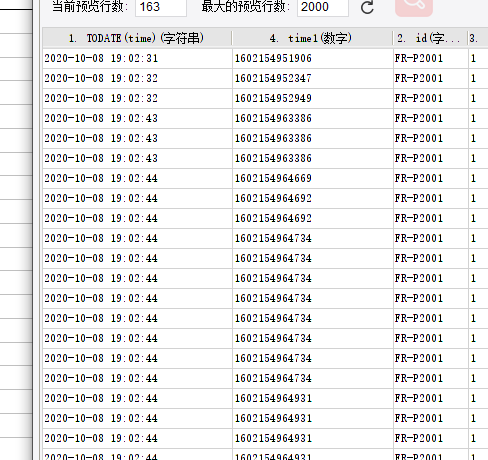Select time1 cell 1602154951906

point(313,59)
